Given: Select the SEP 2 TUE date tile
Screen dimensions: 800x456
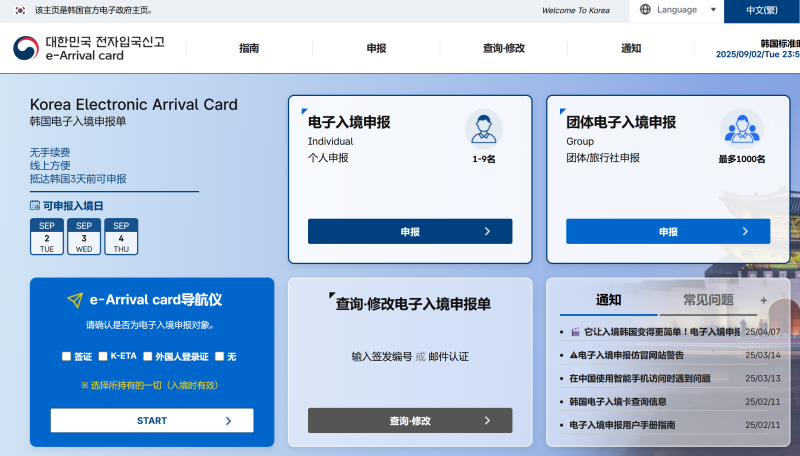Looking at the screenshot, I should point(47,237).
